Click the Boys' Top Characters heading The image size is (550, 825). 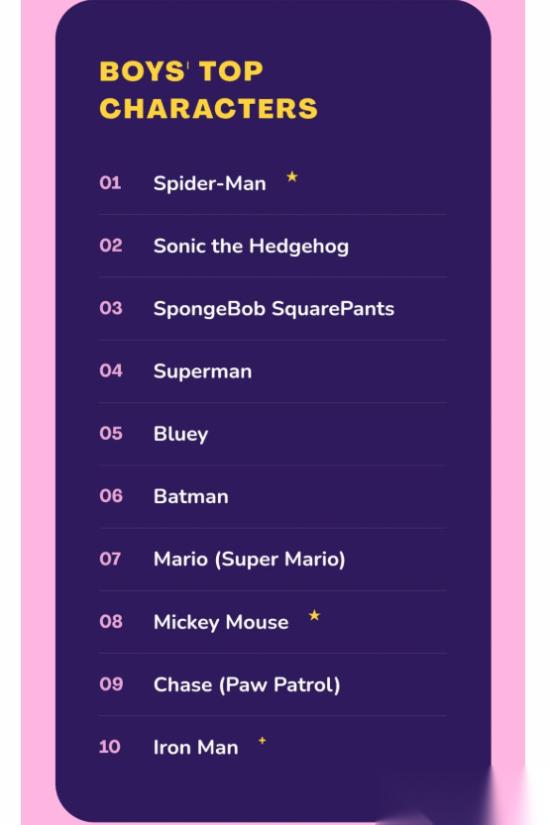(x=208, y=90)
